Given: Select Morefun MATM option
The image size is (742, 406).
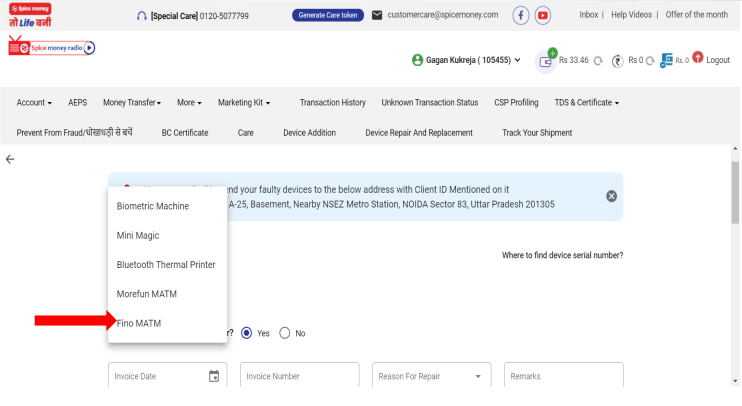Looking at the screenshot, I should coord(168,294).
